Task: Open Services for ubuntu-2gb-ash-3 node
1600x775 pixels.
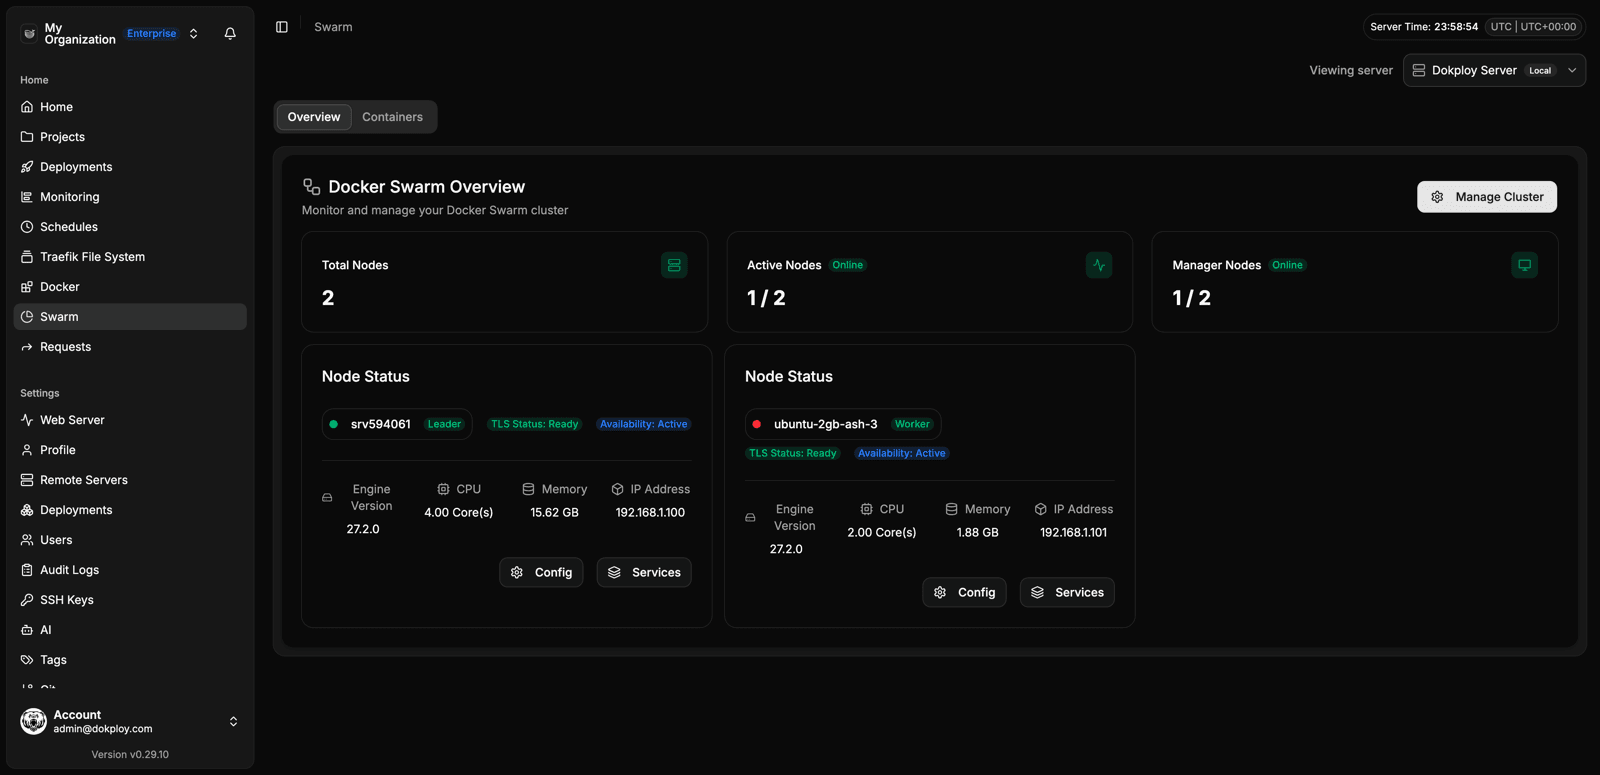Action: 1067,592
